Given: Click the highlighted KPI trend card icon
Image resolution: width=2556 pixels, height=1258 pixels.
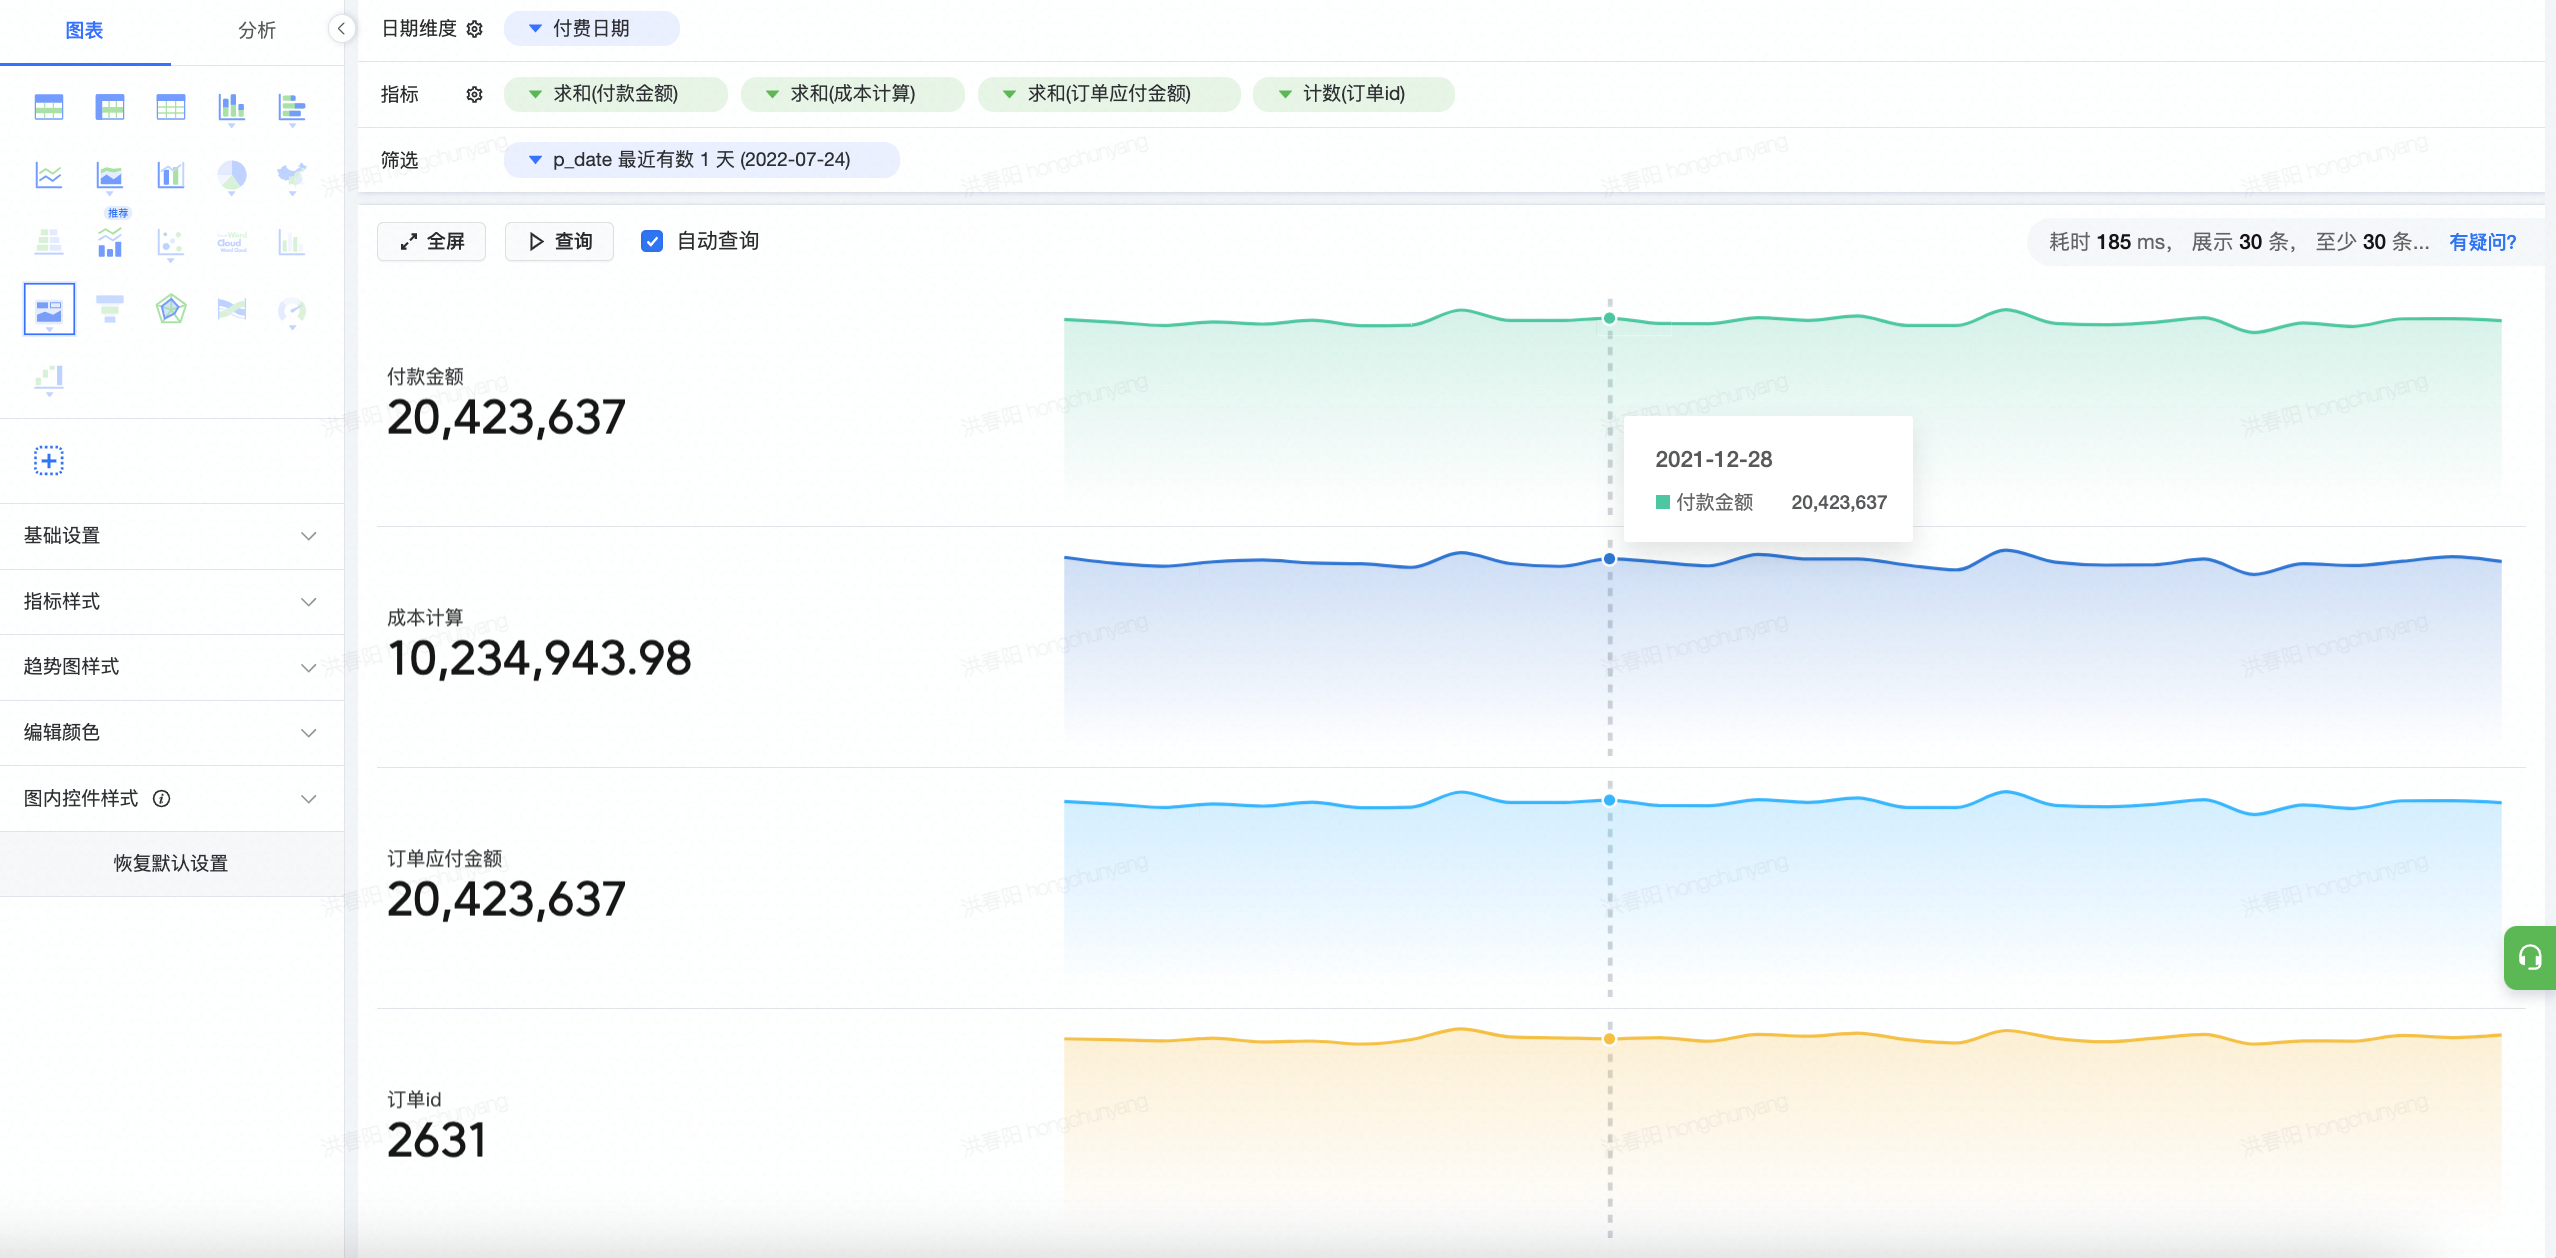Looking at the screenshot, I should pyautogui.click(x=49, y=309).
